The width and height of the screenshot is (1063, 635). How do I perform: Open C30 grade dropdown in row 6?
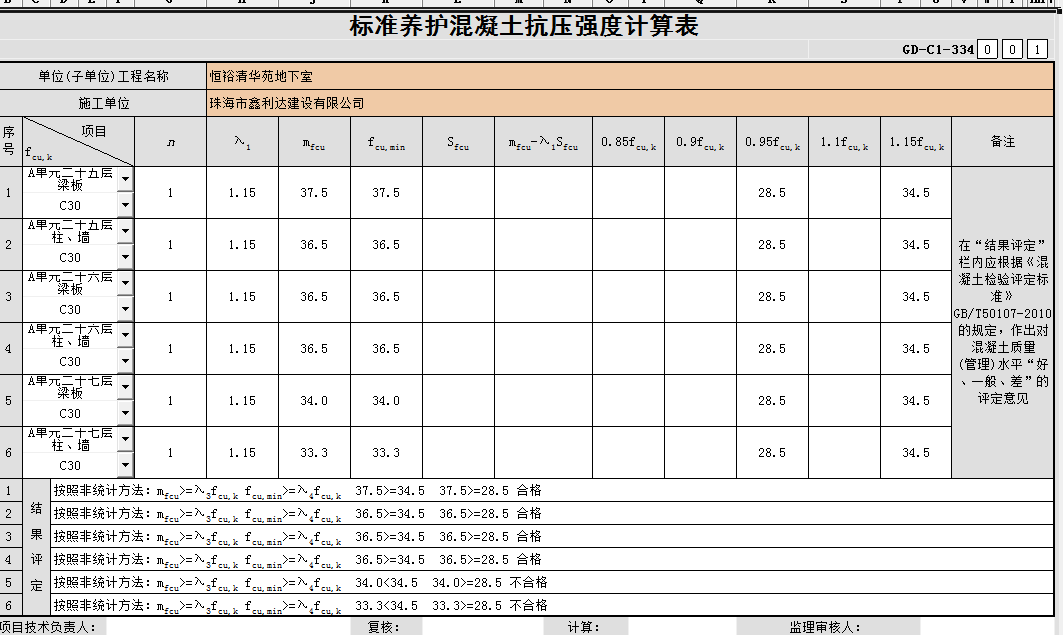pos(125,466)
